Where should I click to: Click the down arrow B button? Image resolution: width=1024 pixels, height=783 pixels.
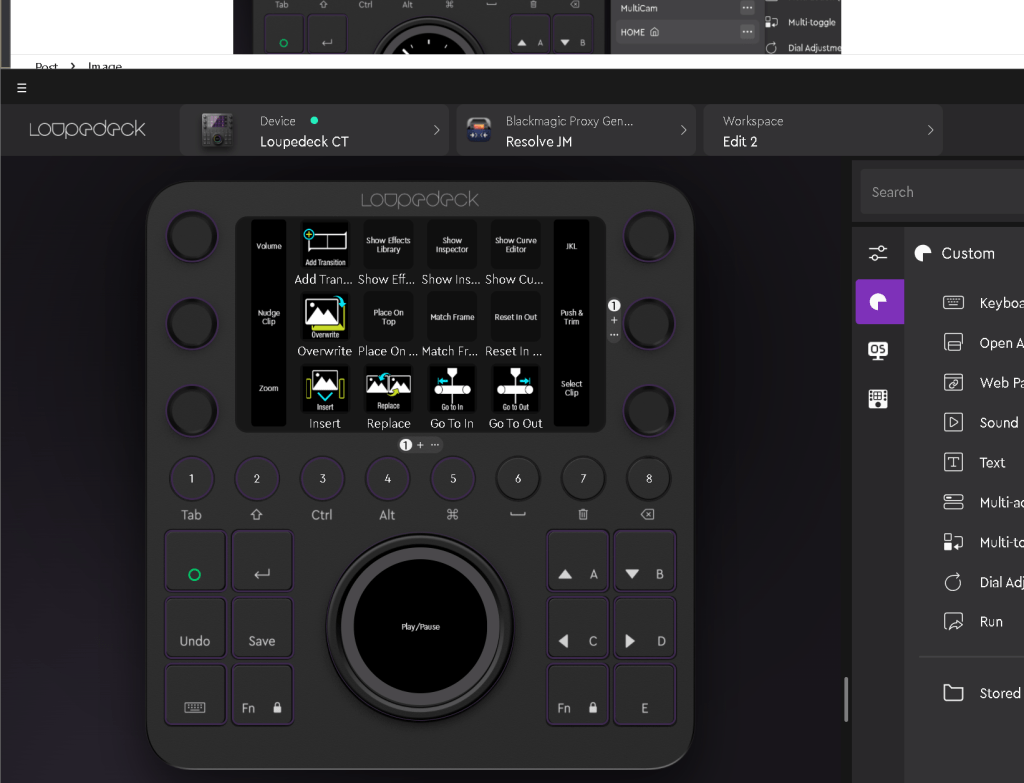pos(645,560)
